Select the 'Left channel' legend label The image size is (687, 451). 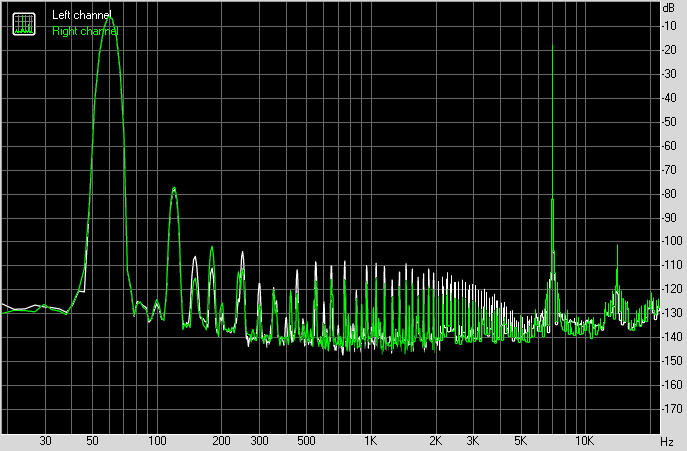click(81, 15)
